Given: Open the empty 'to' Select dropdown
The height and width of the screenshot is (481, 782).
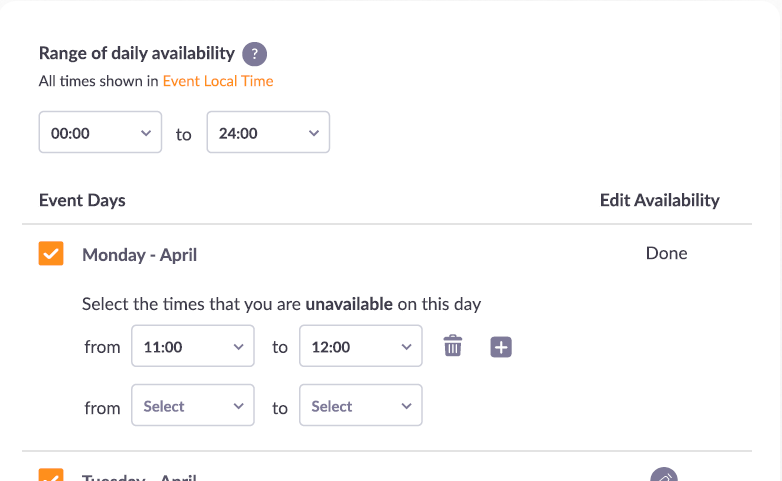Looking at the screenshot, I should (361, 406).
